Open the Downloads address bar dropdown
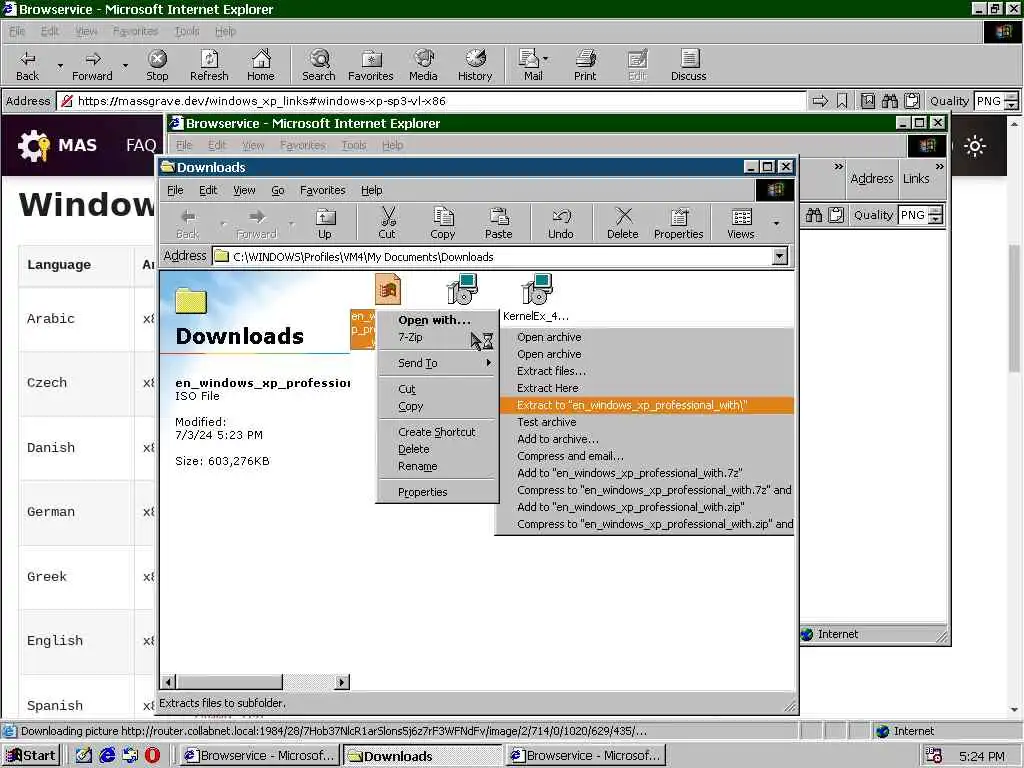Image resolution: width=1024 pixels, height=768 pixels. coord(780,256)
